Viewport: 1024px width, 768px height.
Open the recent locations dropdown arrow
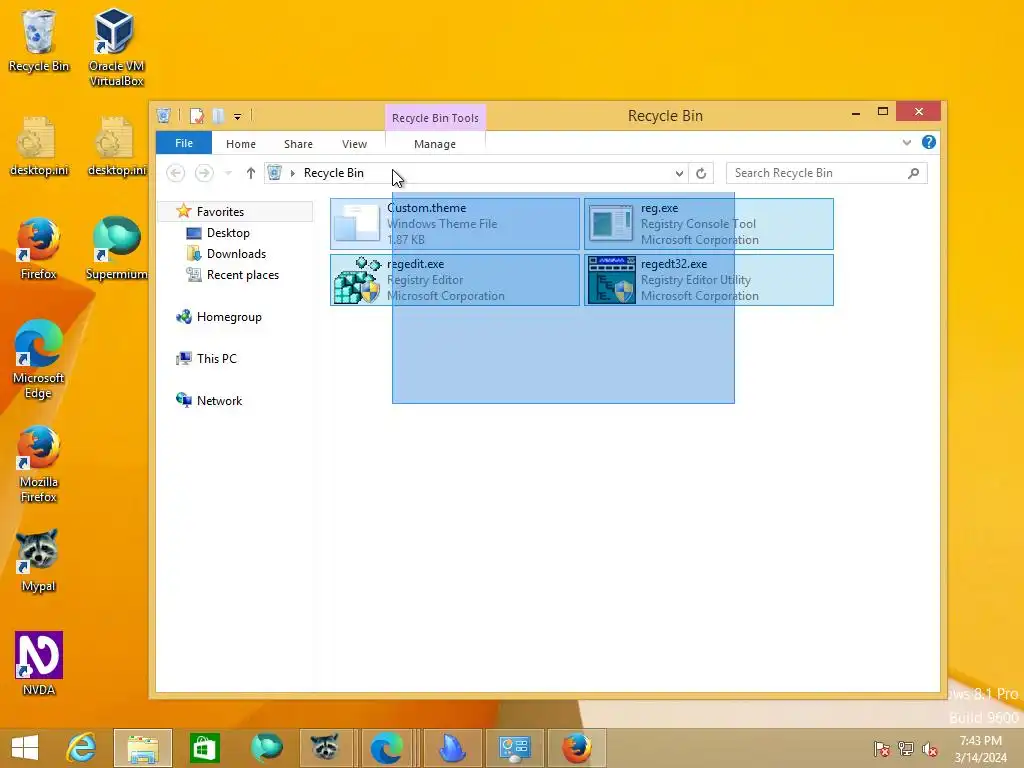pyautogui.click(x=228, y=173)
